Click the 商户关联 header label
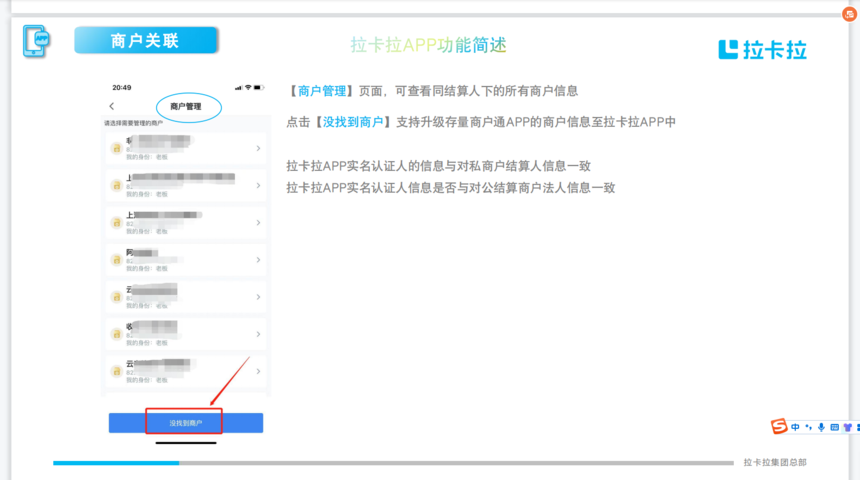Screen dimensions: 860x480 pos(146,41)
